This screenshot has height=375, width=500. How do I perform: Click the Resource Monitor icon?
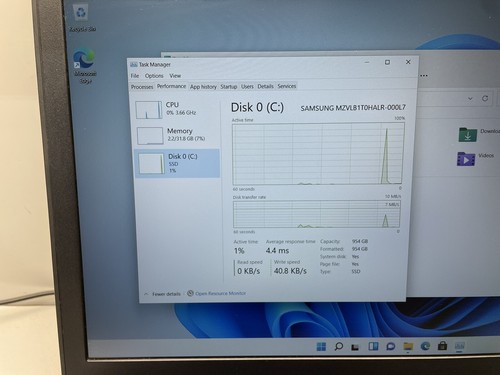[190, 293]
